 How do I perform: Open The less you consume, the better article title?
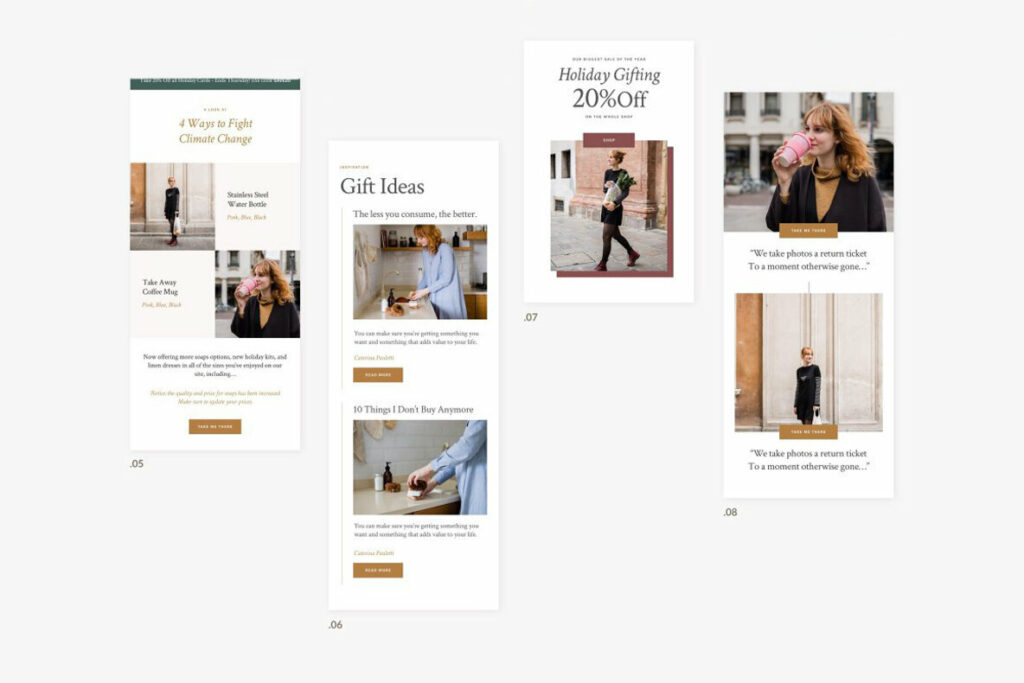(x=414, y=214)
